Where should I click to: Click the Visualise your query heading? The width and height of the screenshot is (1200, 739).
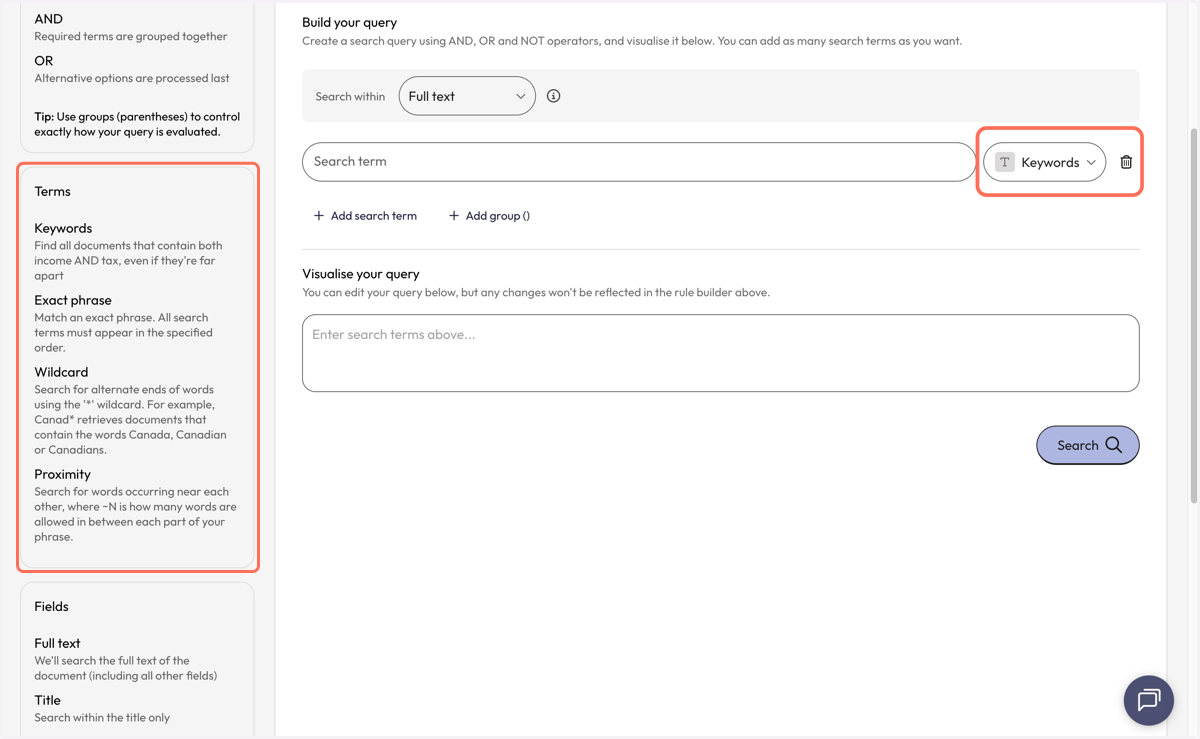[x=361, y=274]
